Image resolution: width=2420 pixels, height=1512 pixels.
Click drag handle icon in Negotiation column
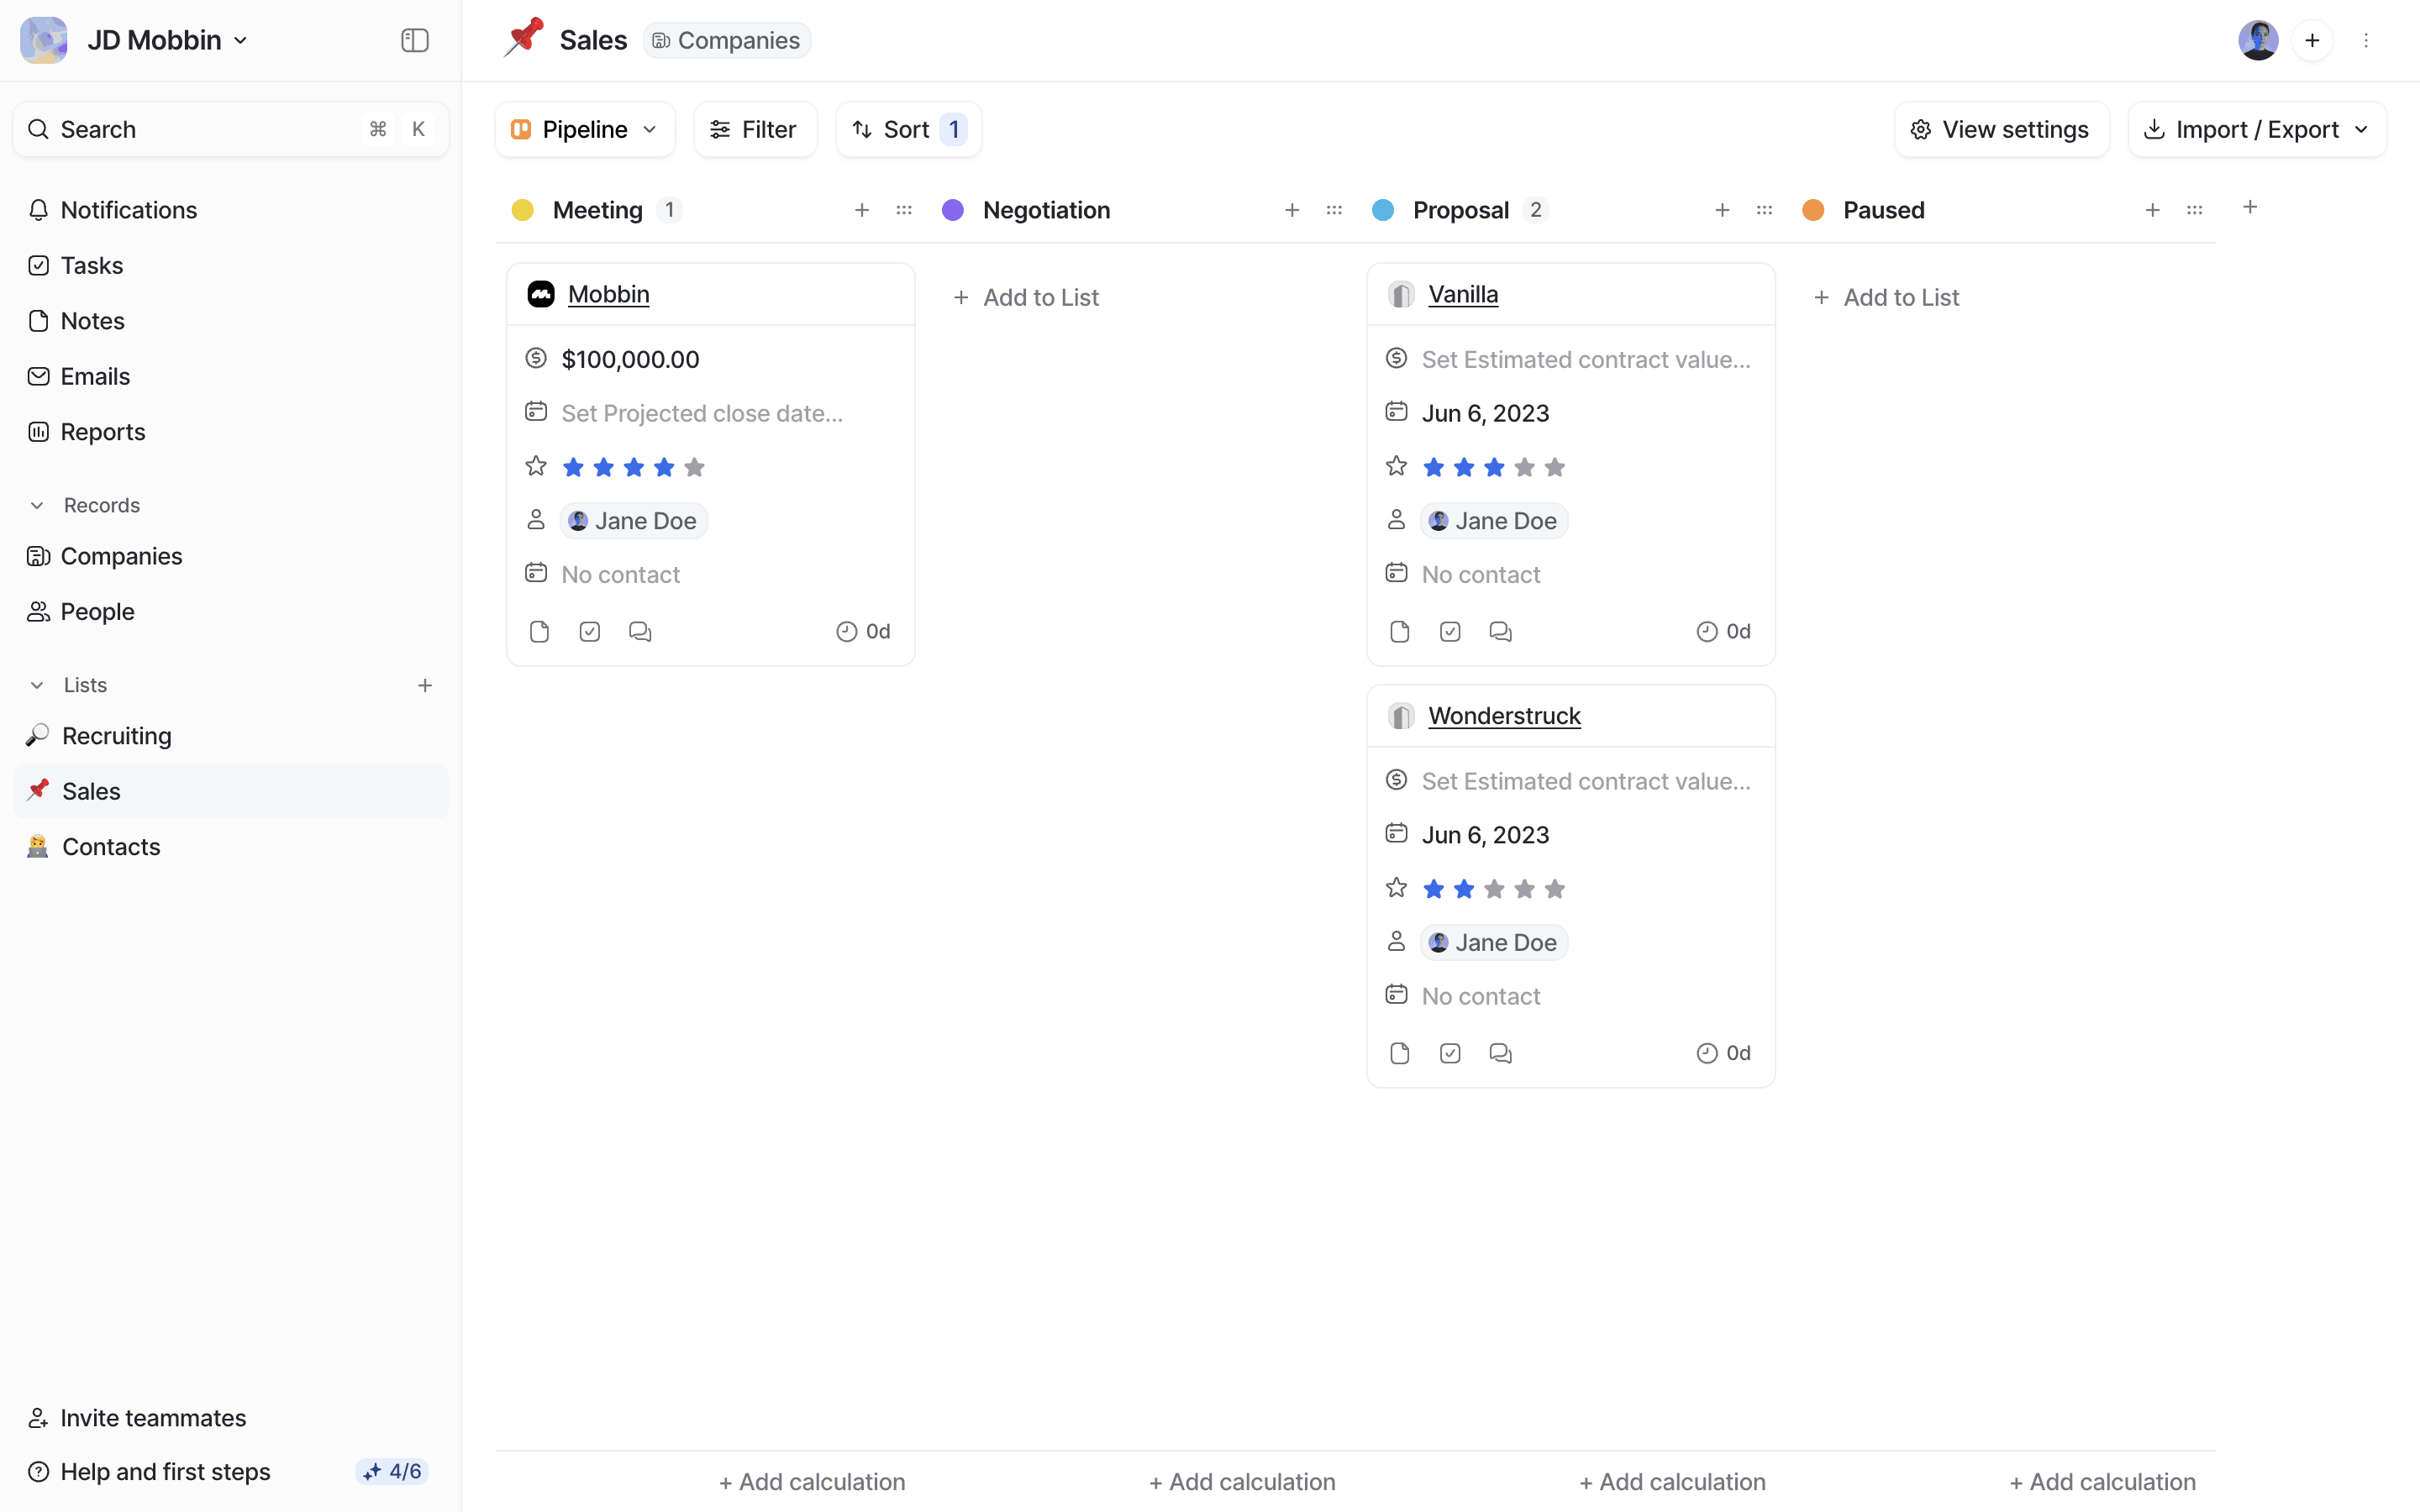click(x=1334, y=210)
